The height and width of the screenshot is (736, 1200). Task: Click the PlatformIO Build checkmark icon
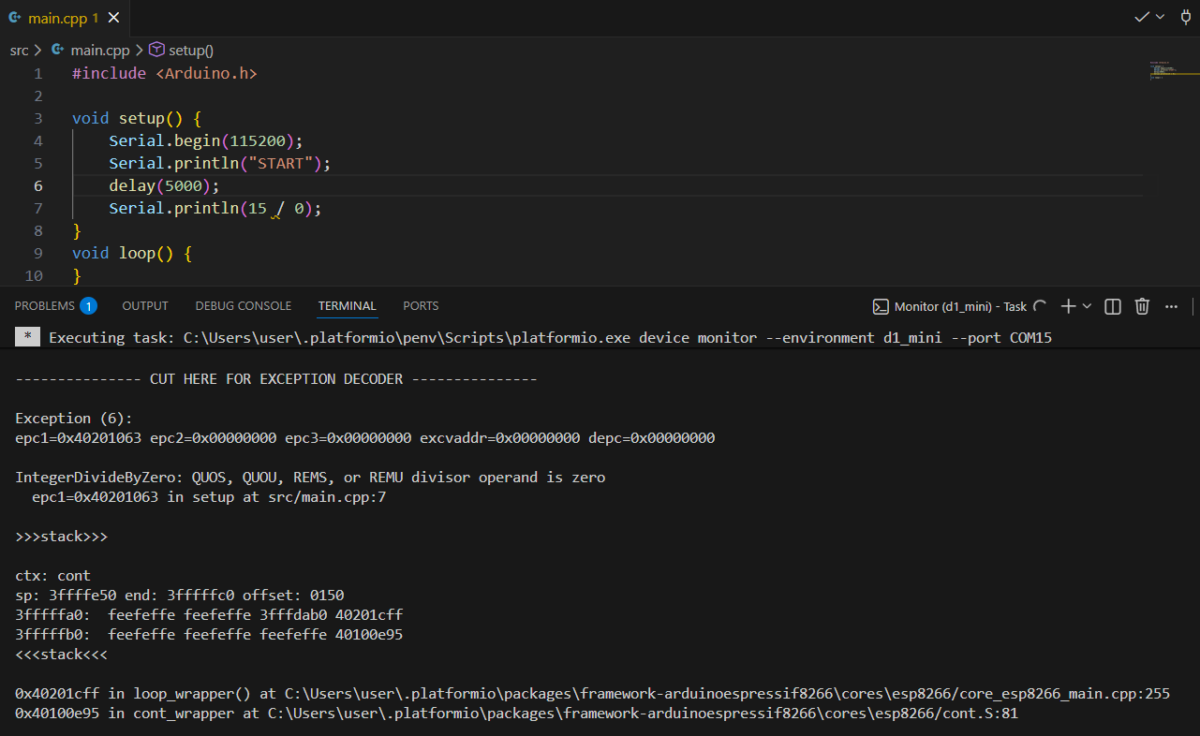tap(1141, 17)
